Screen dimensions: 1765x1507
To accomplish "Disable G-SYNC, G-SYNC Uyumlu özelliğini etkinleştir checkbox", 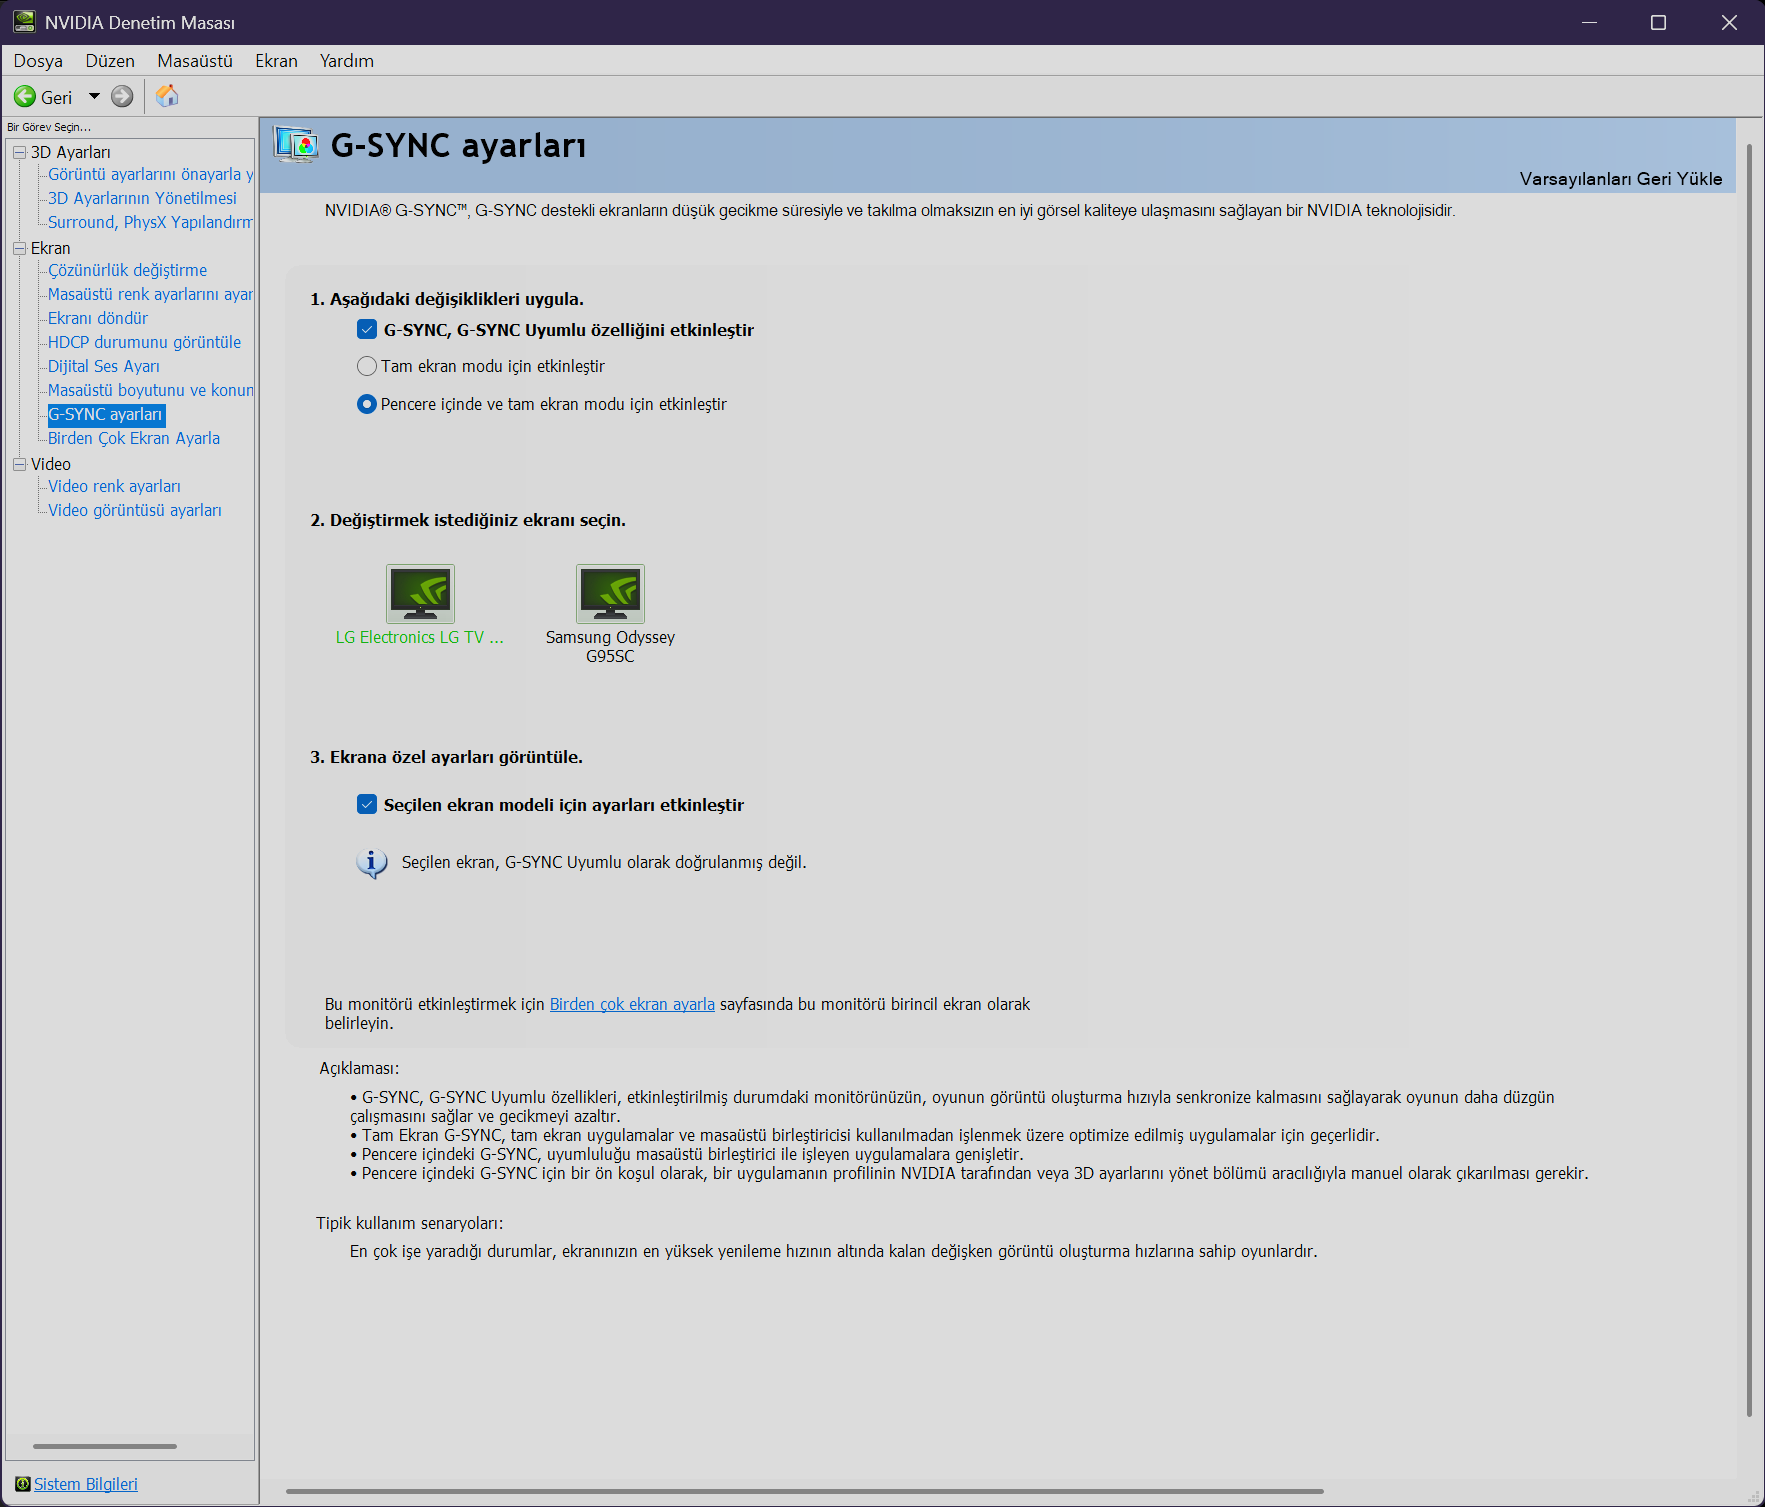I will coord(367,330).
